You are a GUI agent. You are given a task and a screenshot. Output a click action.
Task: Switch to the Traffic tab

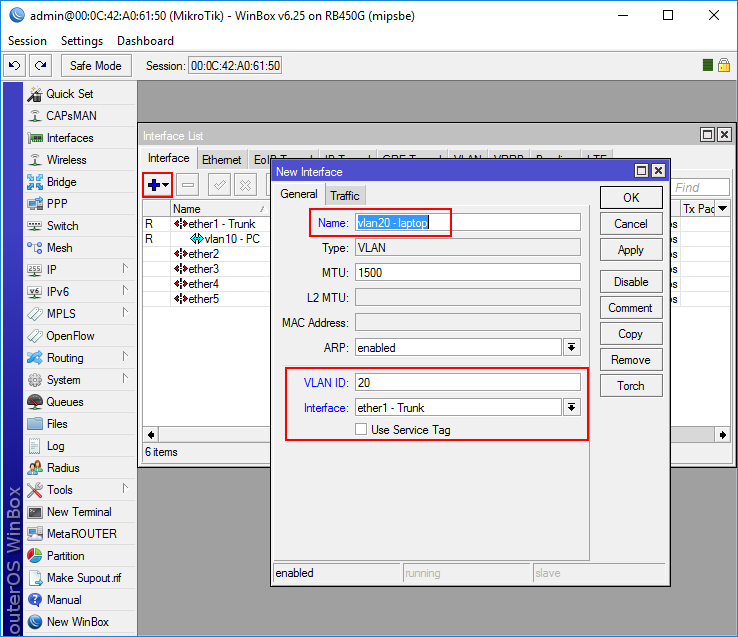point(345,195)
